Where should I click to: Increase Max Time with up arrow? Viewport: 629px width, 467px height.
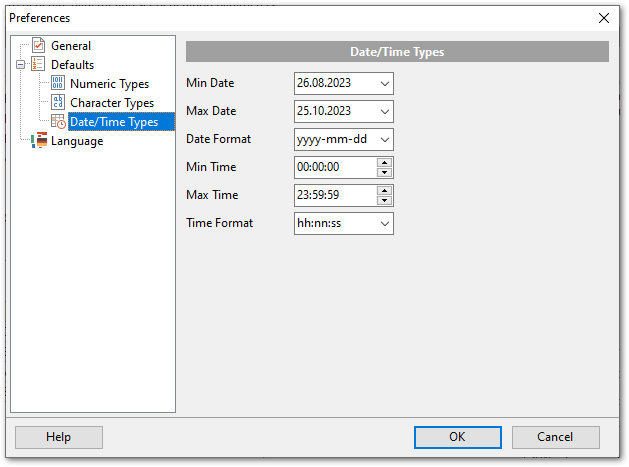(384, 191)
